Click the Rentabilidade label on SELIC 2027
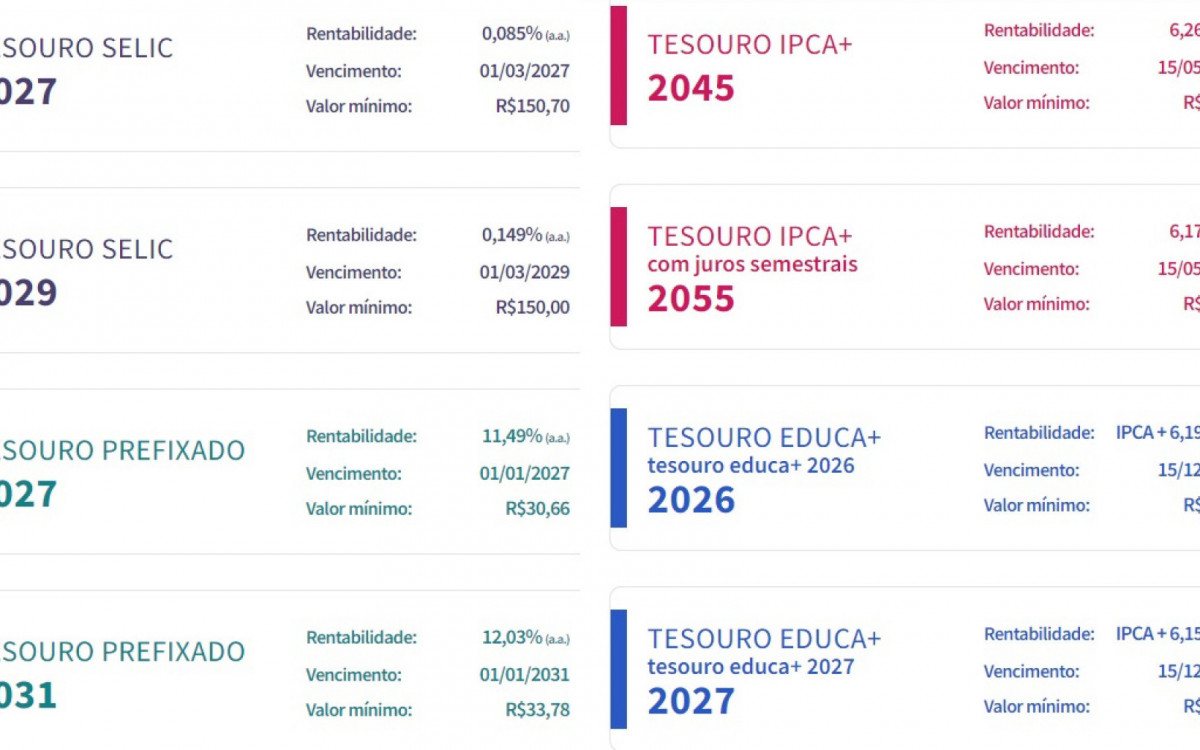Image resolution: width=1200 pixels, height=750 pixels. [361, 34]
